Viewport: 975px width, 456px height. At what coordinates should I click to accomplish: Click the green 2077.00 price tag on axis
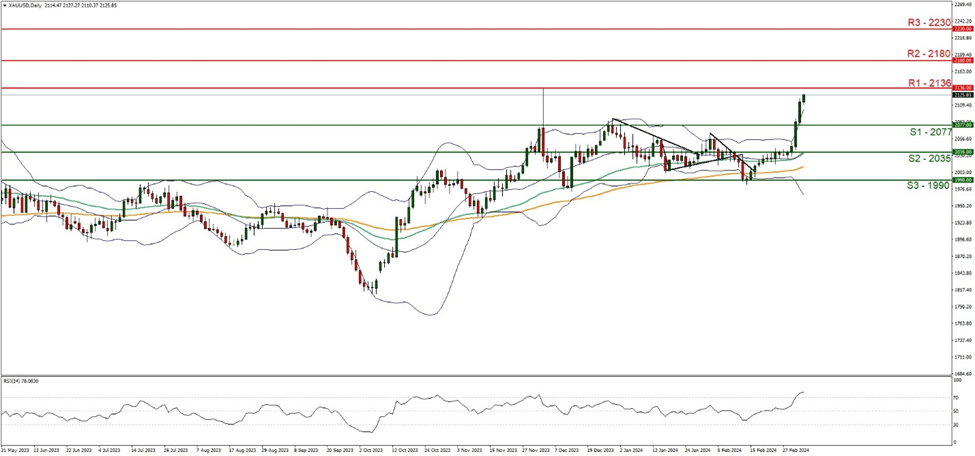[961, 124]
